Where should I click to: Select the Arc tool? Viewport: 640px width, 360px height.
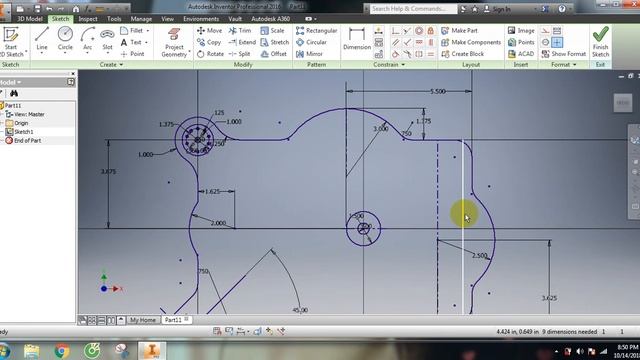(x=87, y=39)
